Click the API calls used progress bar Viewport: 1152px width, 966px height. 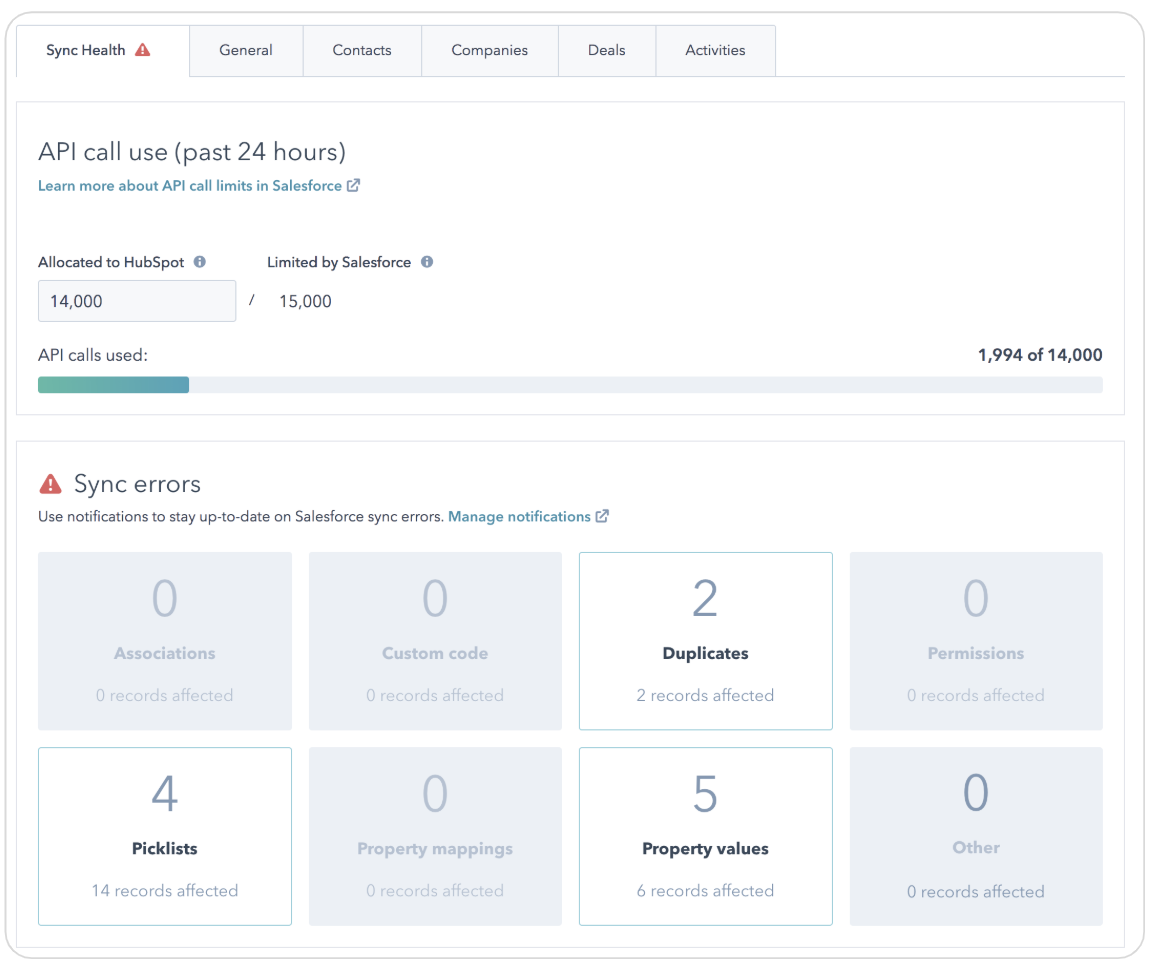[570, 385]
